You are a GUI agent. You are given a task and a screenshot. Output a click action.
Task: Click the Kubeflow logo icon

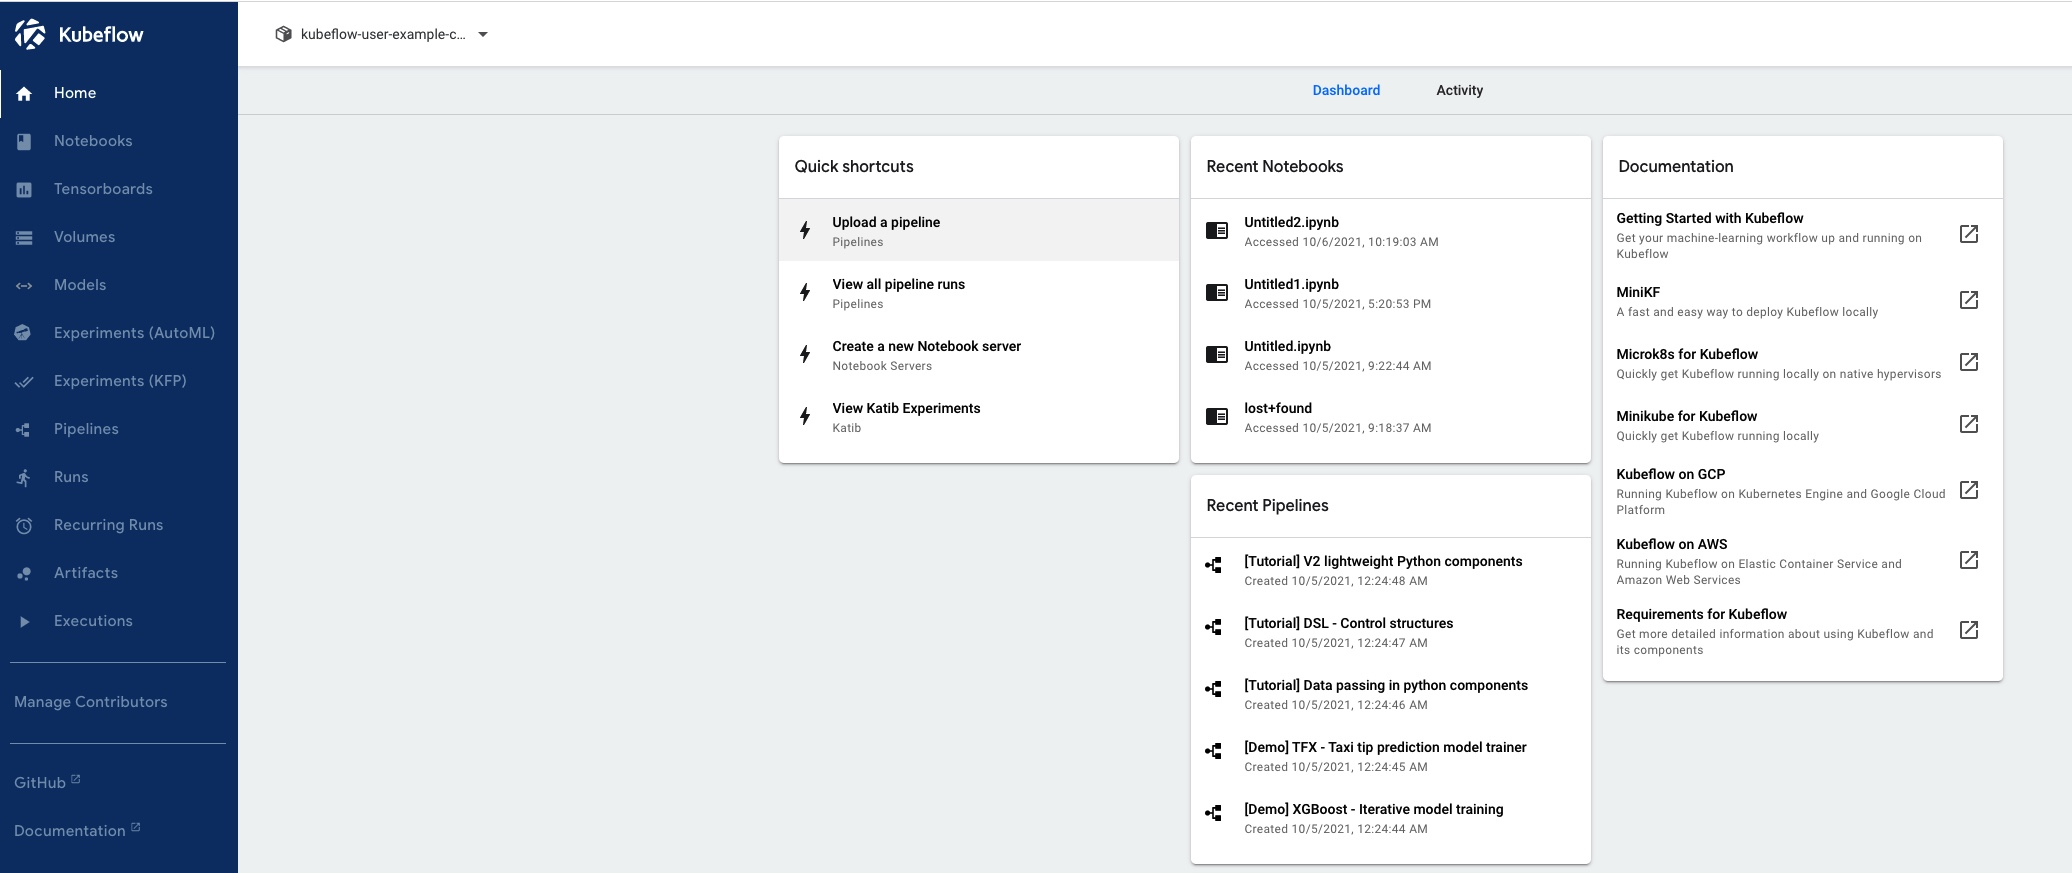click(30, 34)
